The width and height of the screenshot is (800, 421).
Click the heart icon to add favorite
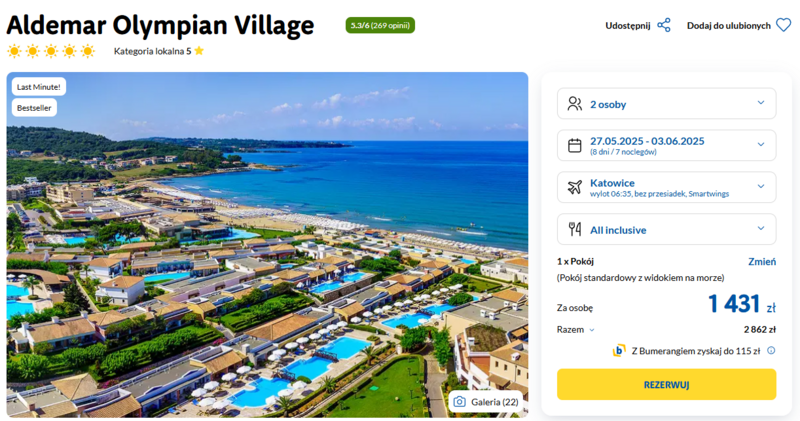click(x=784, y=25)
